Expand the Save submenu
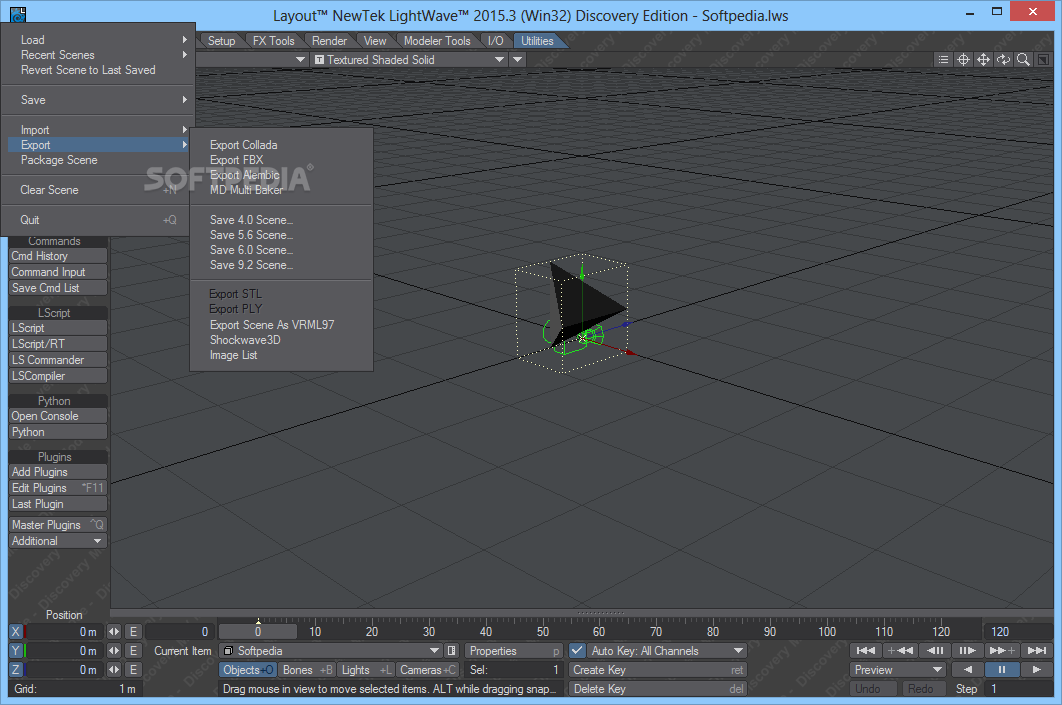This screenshot has height=705, width=1062. pos(98,100)
